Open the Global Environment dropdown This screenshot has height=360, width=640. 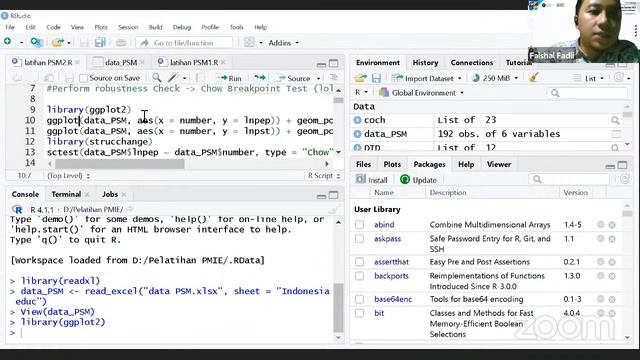422,93
